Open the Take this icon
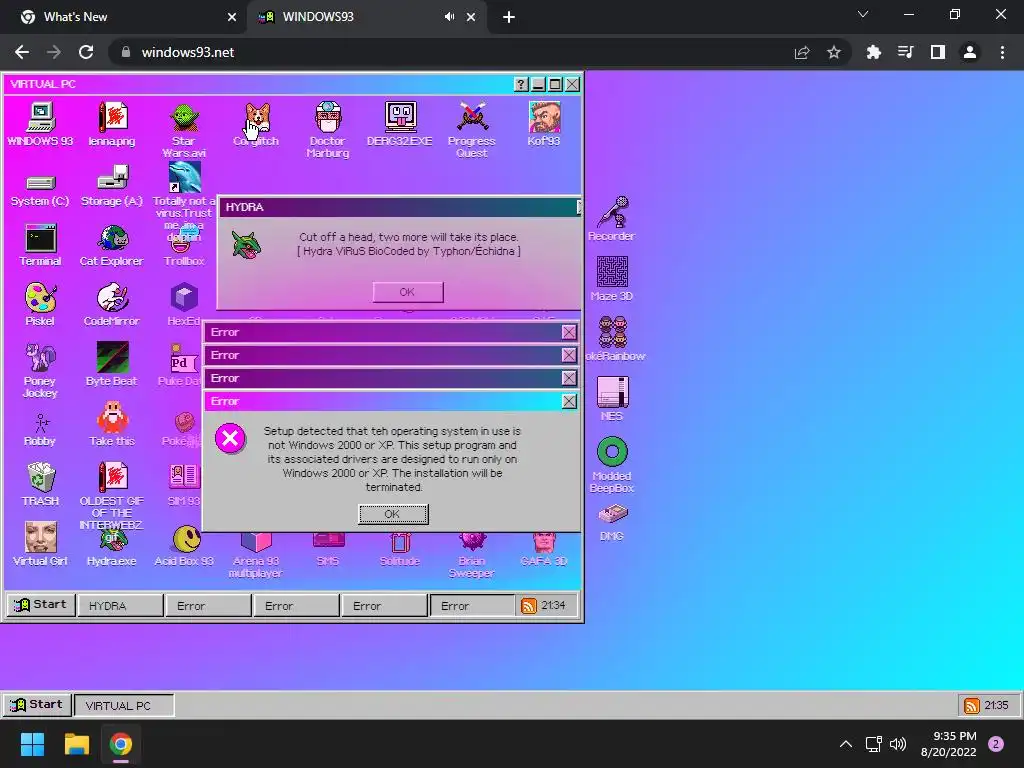Viewport: 1024px width, 768px height. [x=112, y=418]
